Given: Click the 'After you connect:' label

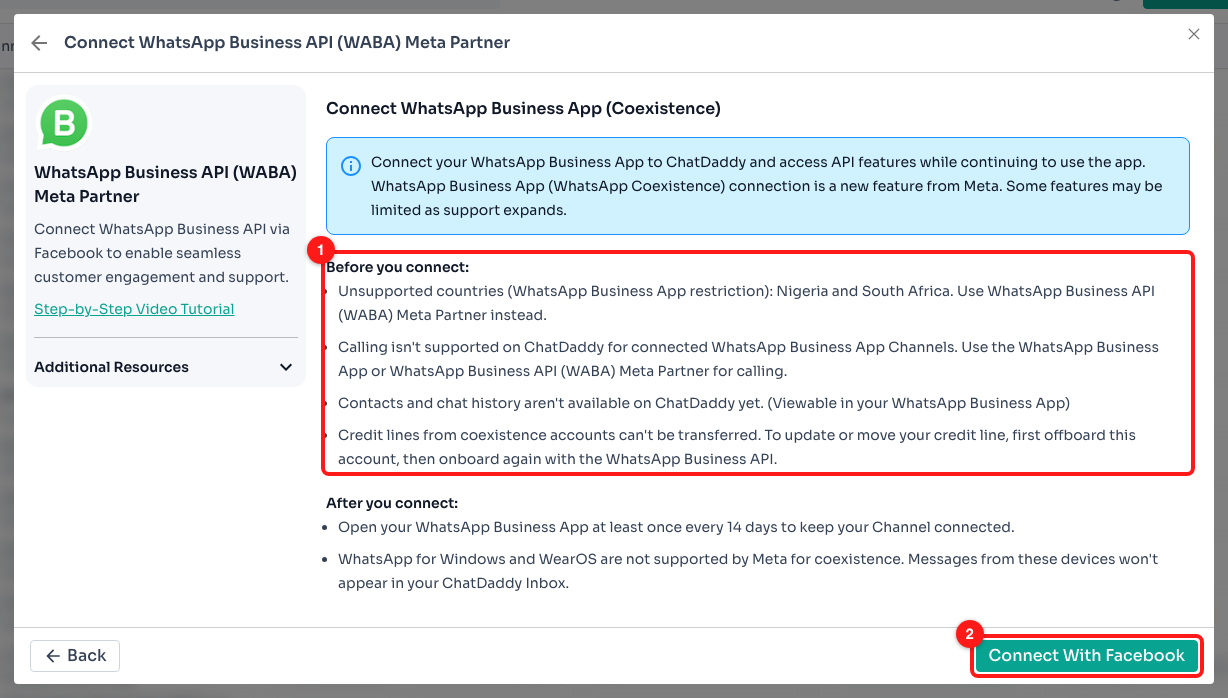Looking at the screenshot, I should [x=392, y=503].
